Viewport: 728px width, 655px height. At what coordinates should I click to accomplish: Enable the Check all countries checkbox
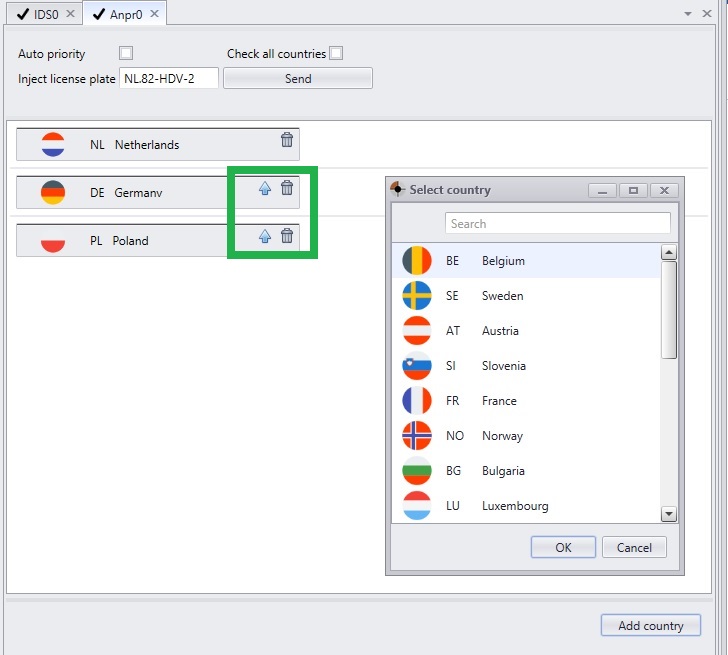coord(336,53)
